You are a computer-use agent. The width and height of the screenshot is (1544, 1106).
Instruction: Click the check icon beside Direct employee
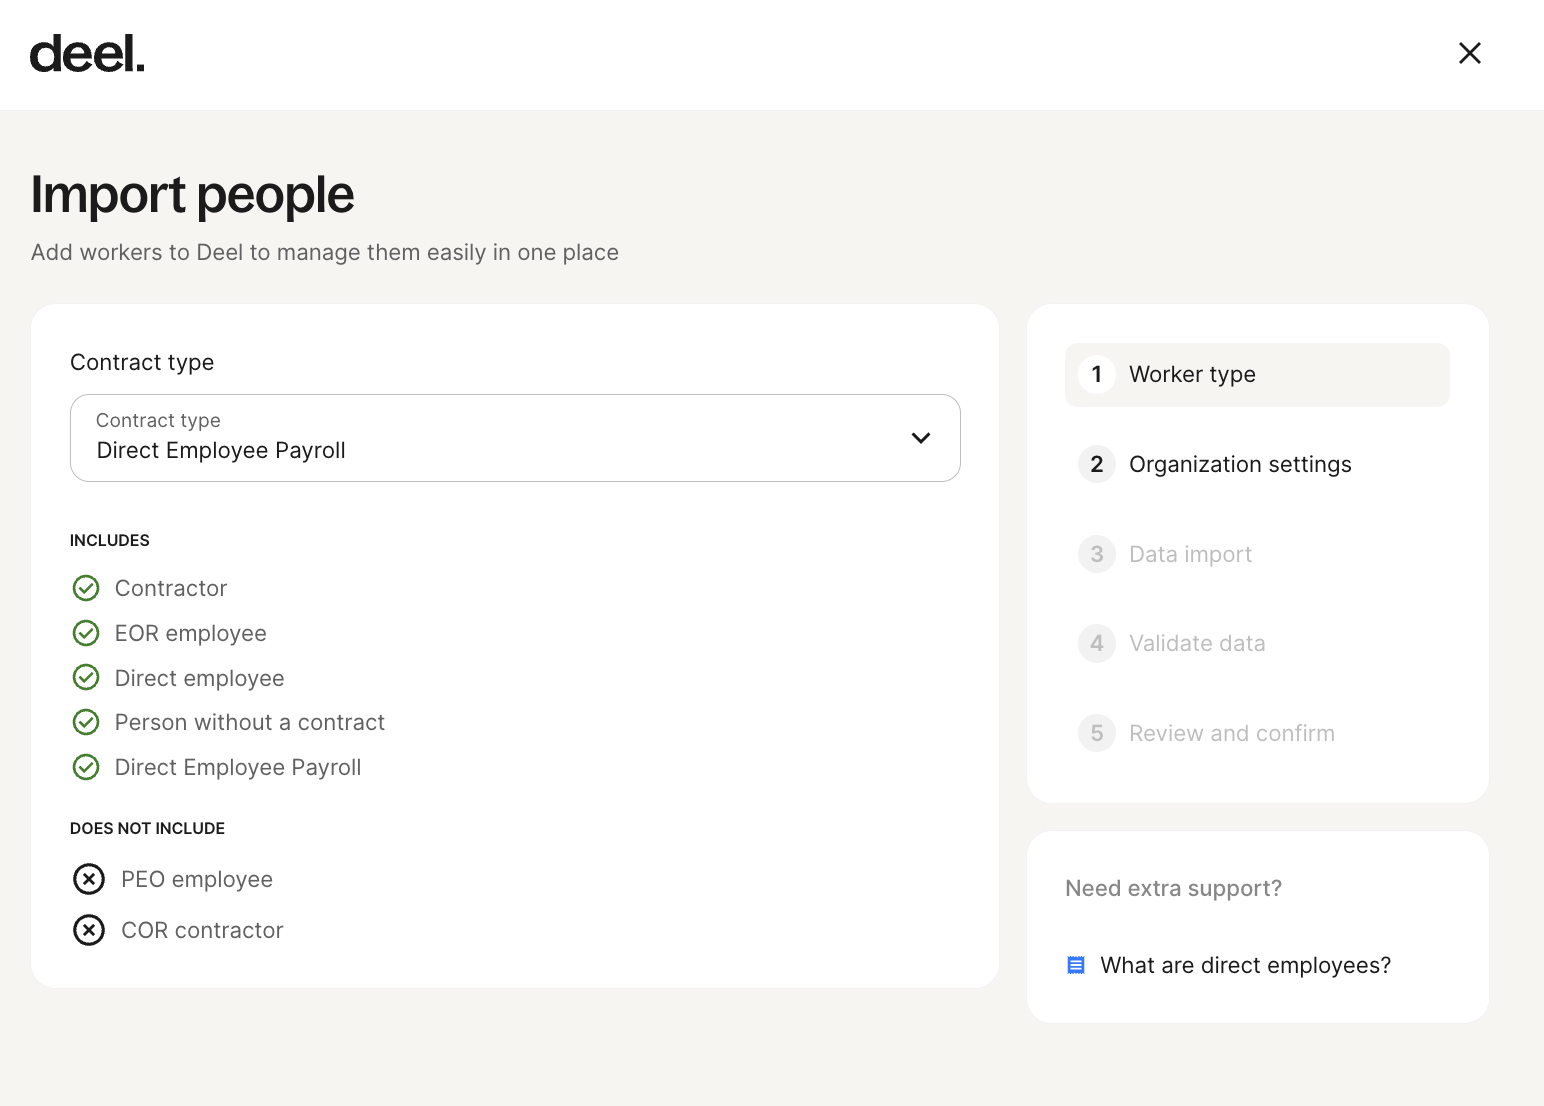pyautogui.click(x=86, y=678)
